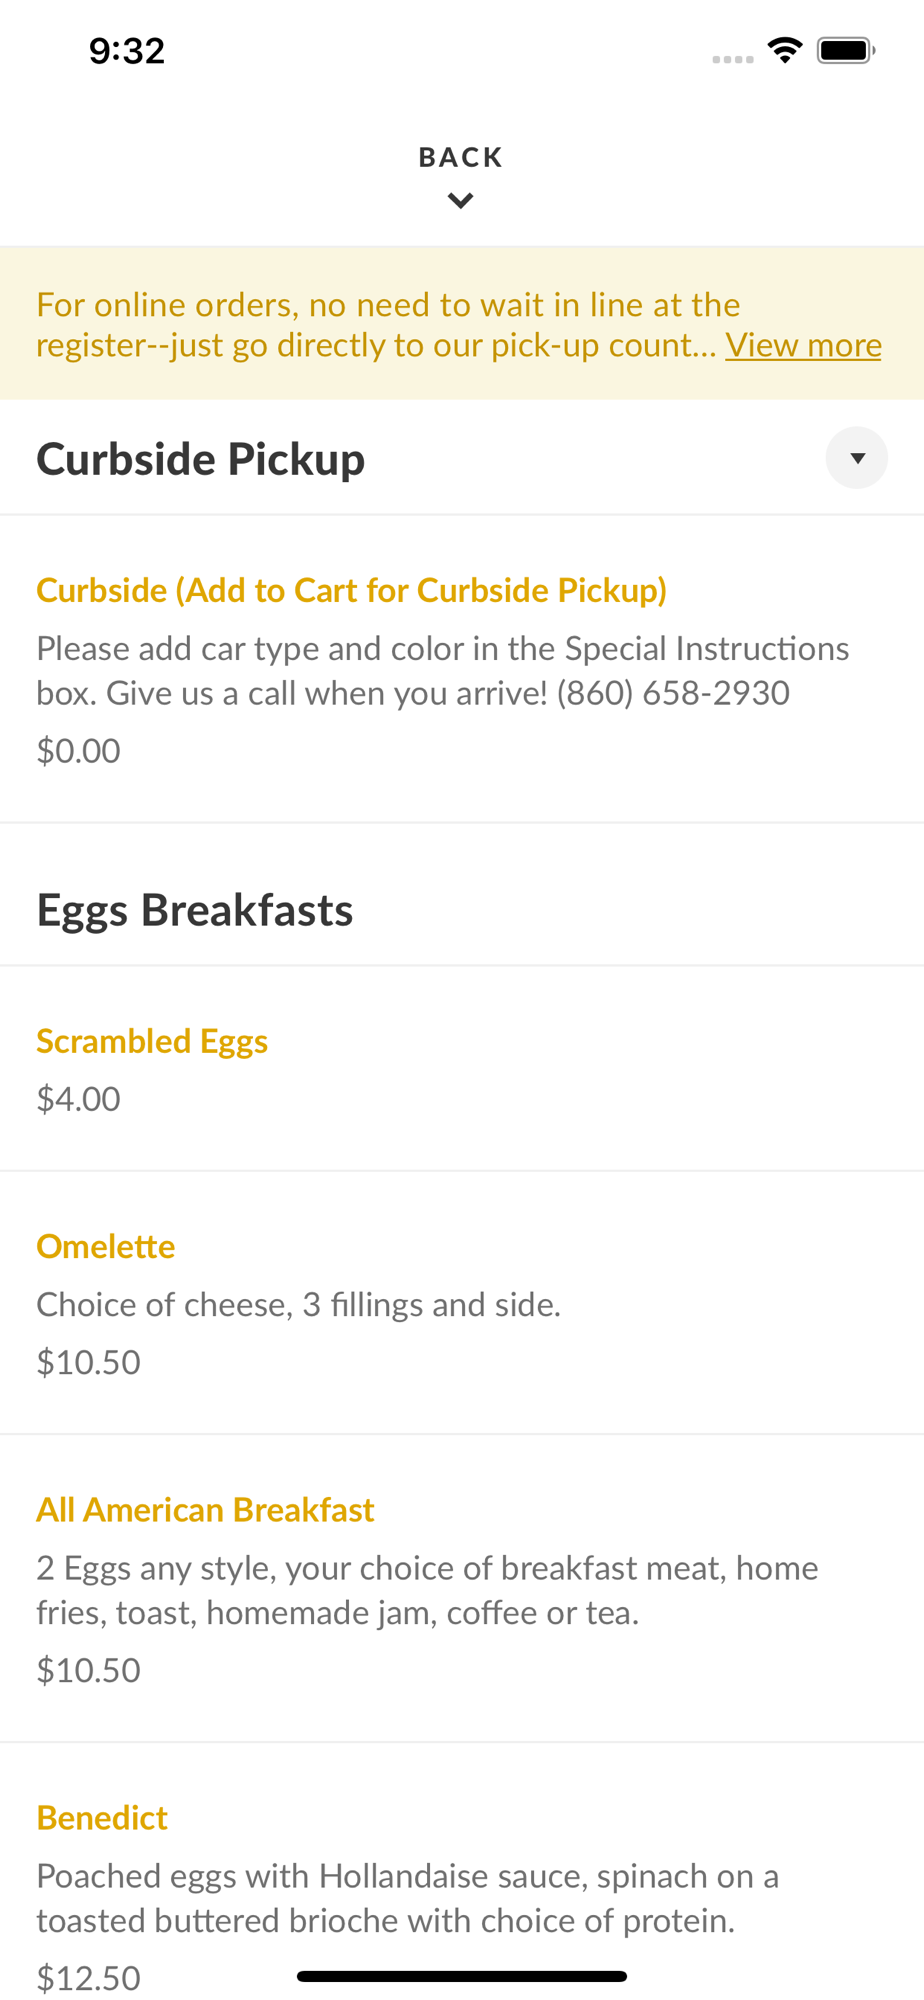Tap the BACK label at top
This screenshot has height=2000, width=924.
point(460,157)
